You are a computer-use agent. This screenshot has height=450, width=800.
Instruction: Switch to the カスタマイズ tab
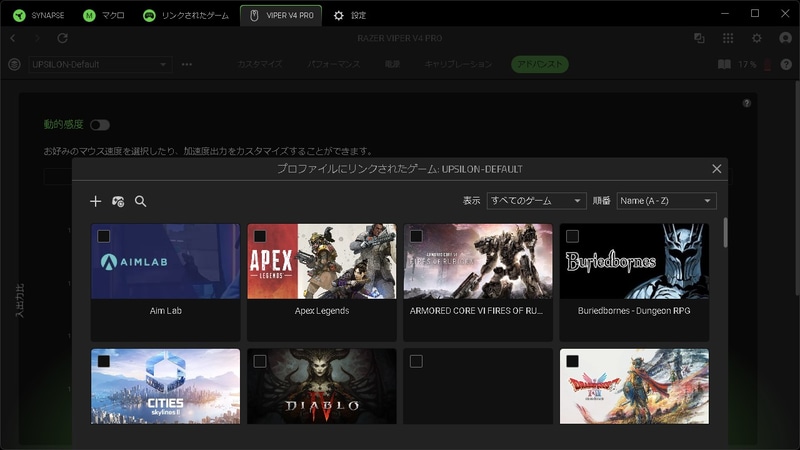coord(260,64)
